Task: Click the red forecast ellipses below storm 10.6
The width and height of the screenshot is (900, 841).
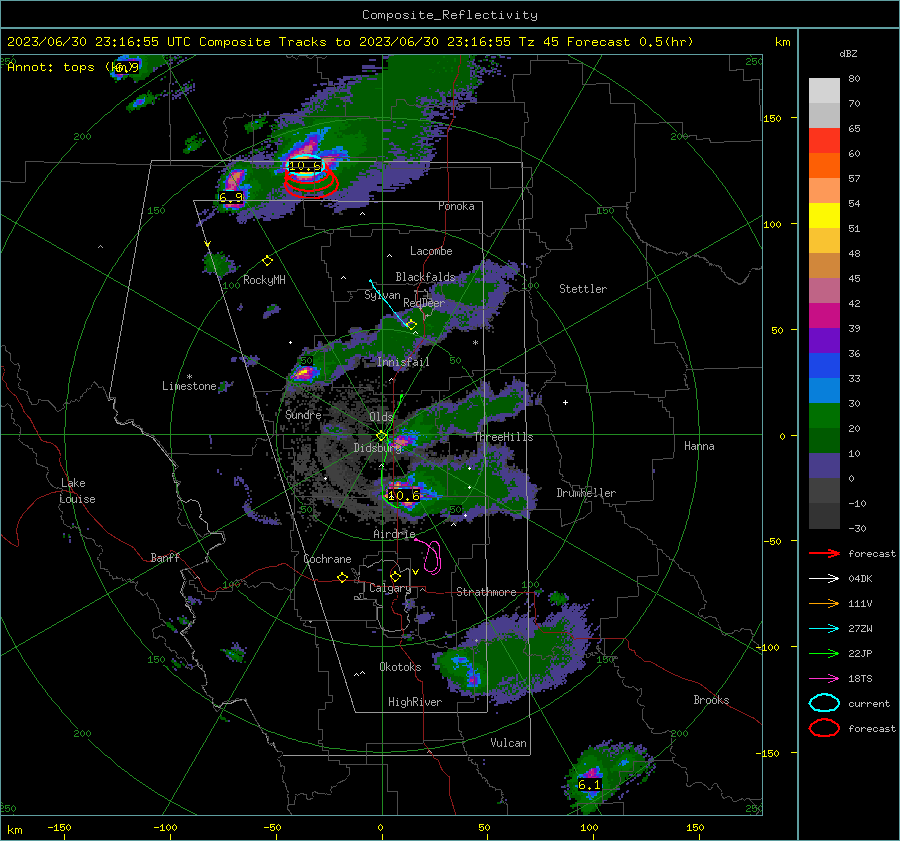Action: point(312,185)
